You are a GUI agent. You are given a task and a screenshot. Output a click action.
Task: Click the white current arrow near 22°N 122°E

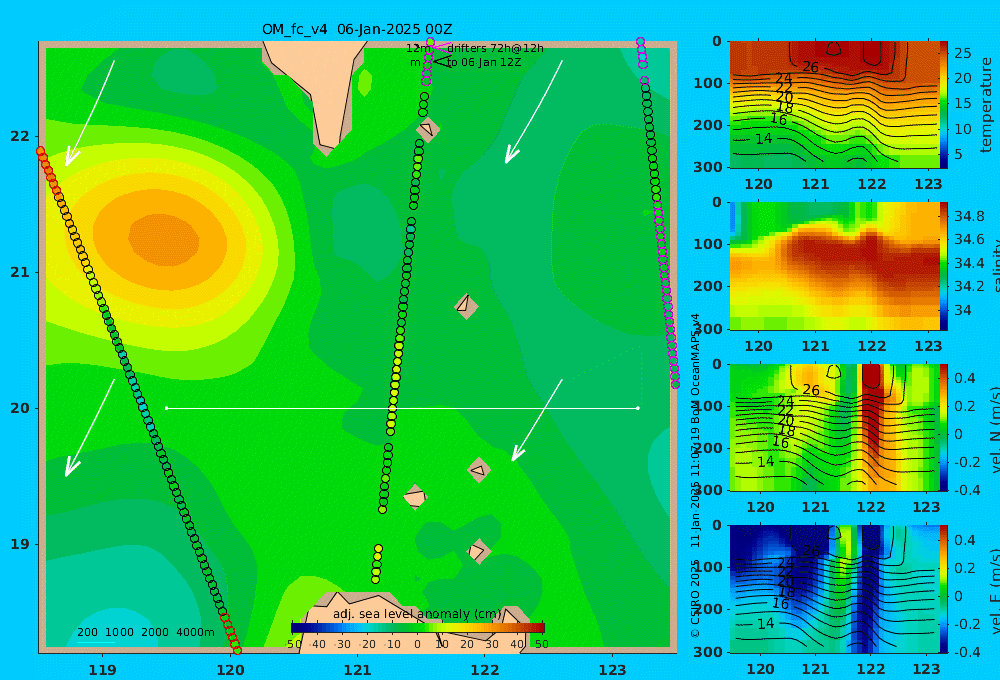coord(534,112)
